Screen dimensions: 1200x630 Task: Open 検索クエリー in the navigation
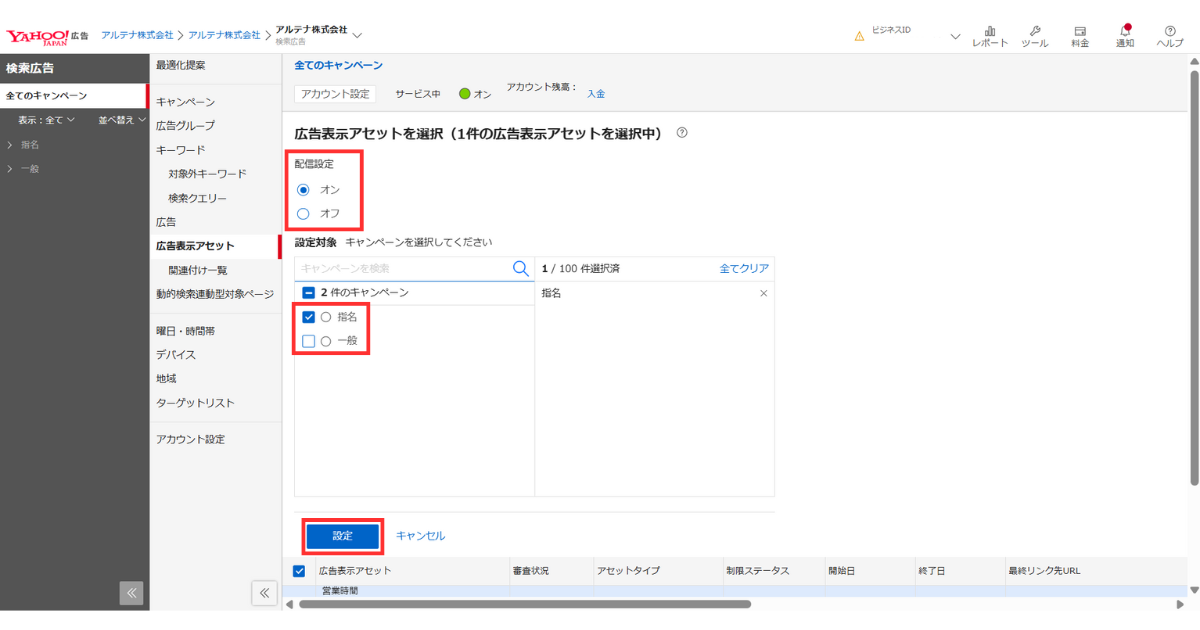click(x=197, y=198)
